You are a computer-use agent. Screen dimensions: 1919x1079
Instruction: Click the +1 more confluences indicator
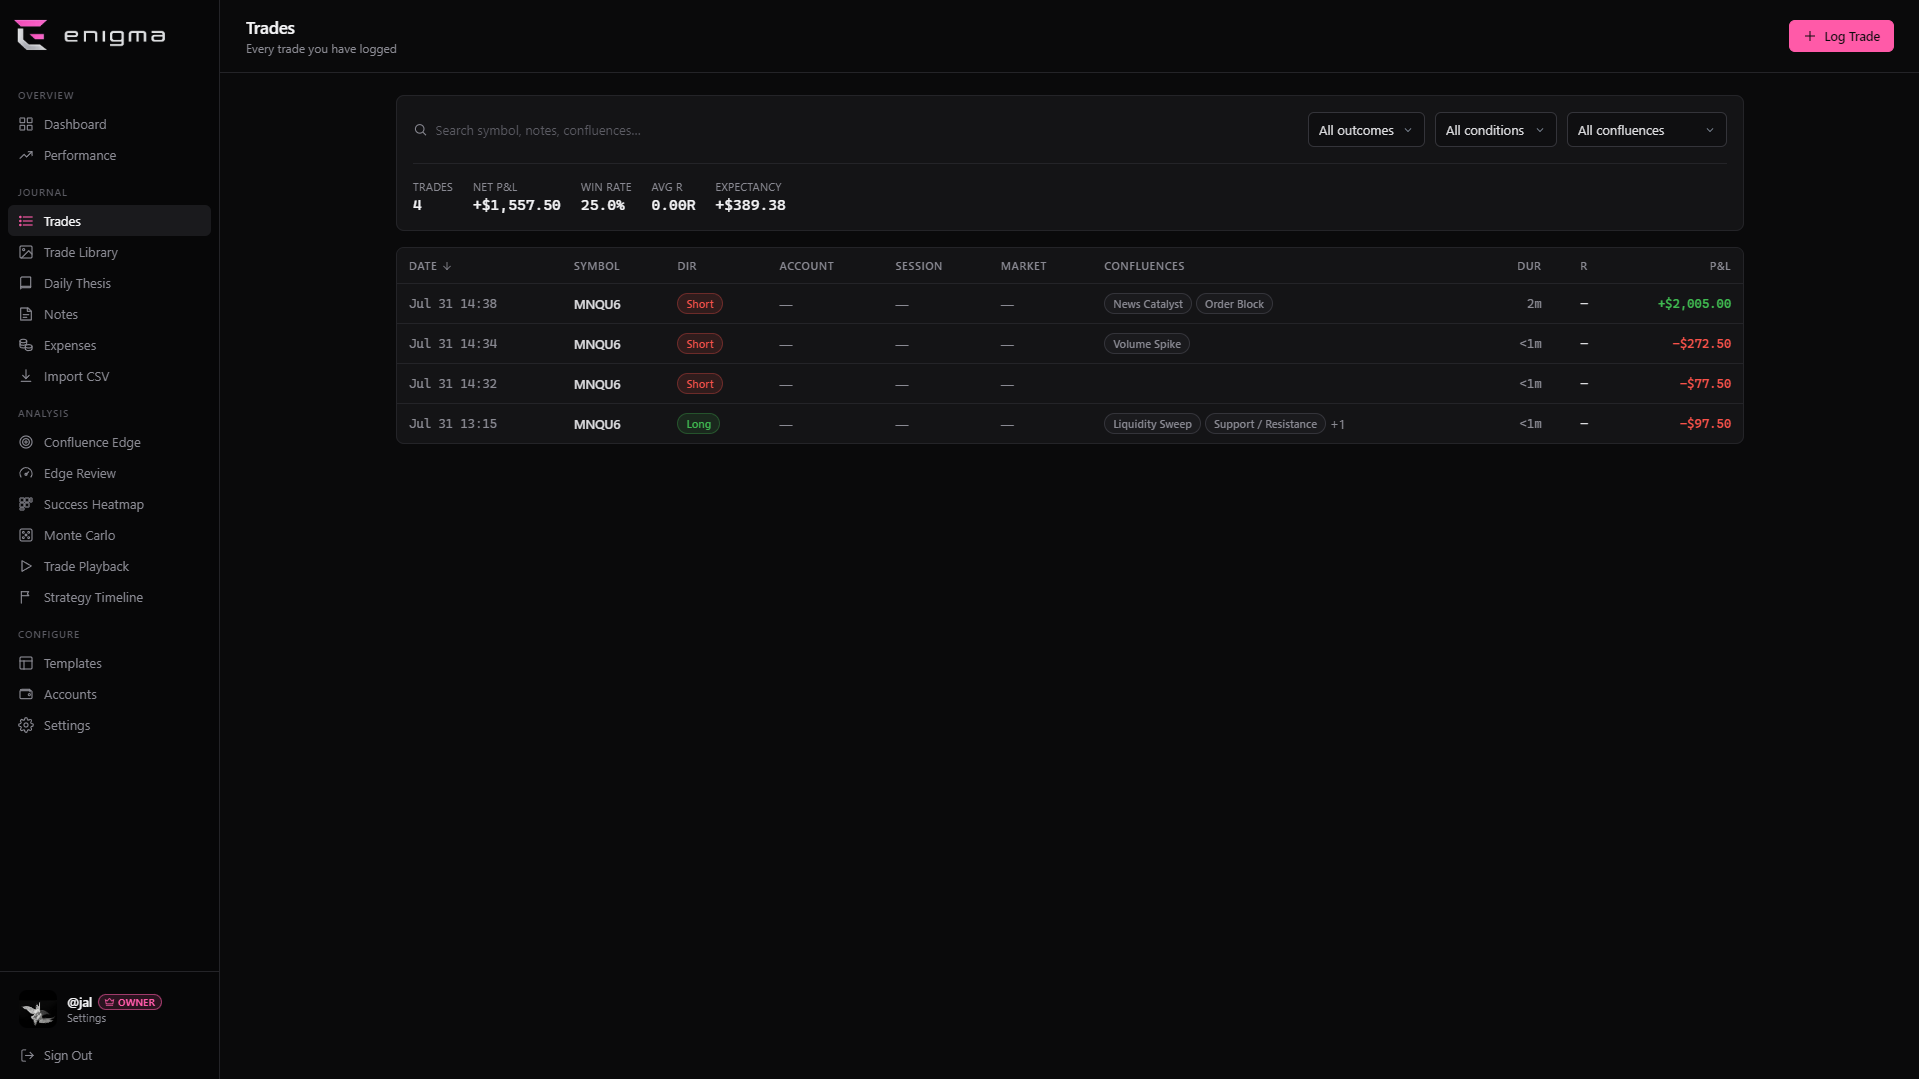click(x=1338, y=424)
